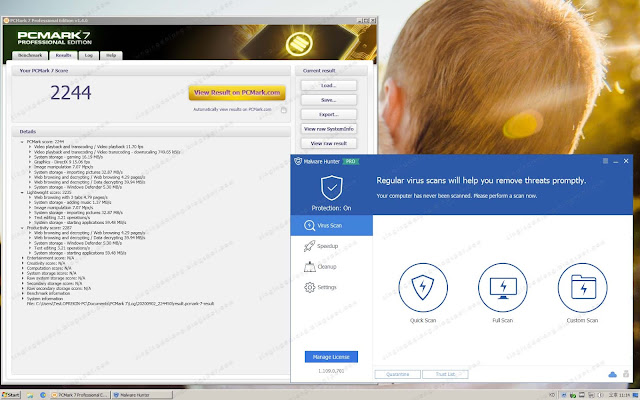
Task: Open the Windows Start button
Action: click(10, 395)
